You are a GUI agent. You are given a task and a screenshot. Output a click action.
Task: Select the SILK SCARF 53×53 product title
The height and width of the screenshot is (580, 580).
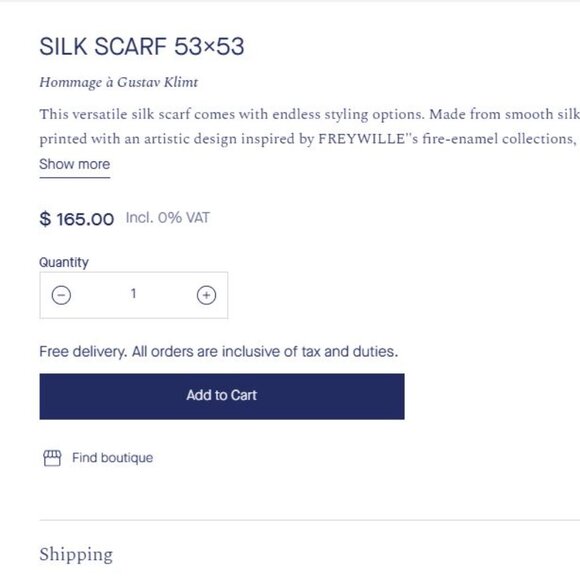coord(142,47)
